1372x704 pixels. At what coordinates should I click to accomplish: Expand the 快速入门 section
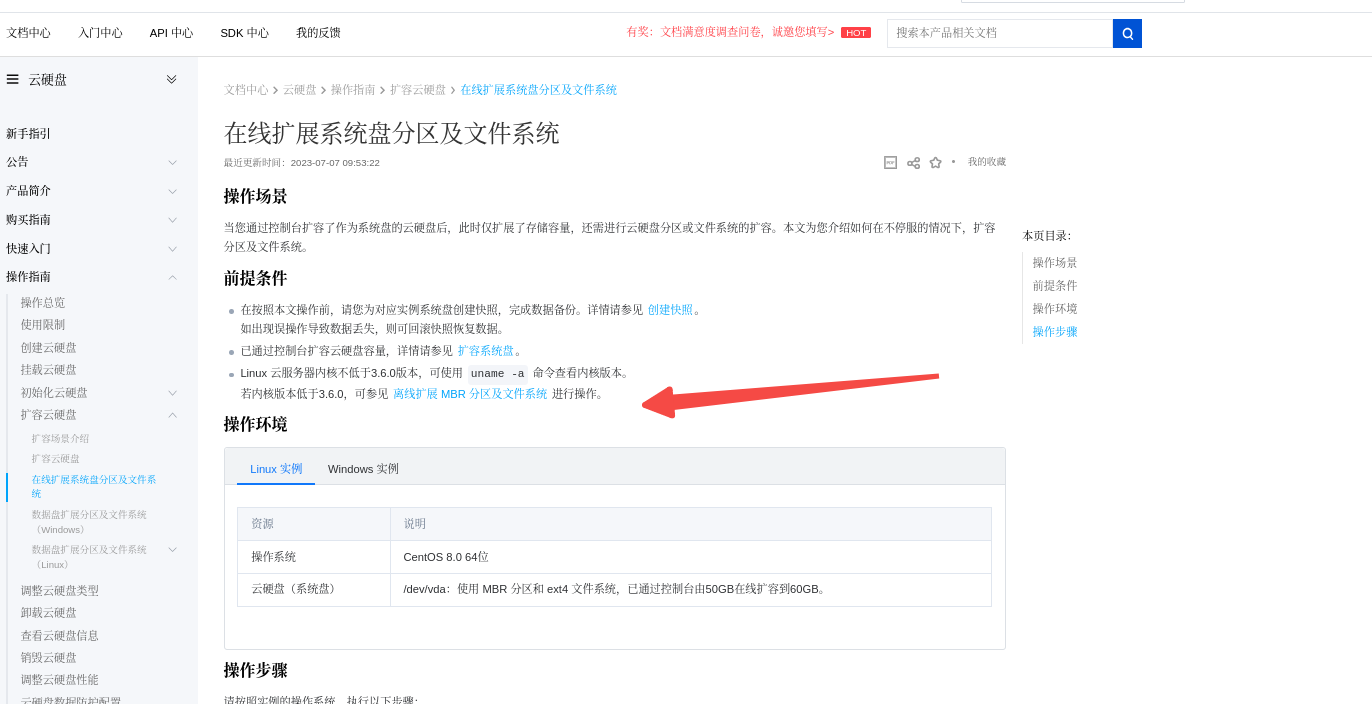click(x=172, y=249)
